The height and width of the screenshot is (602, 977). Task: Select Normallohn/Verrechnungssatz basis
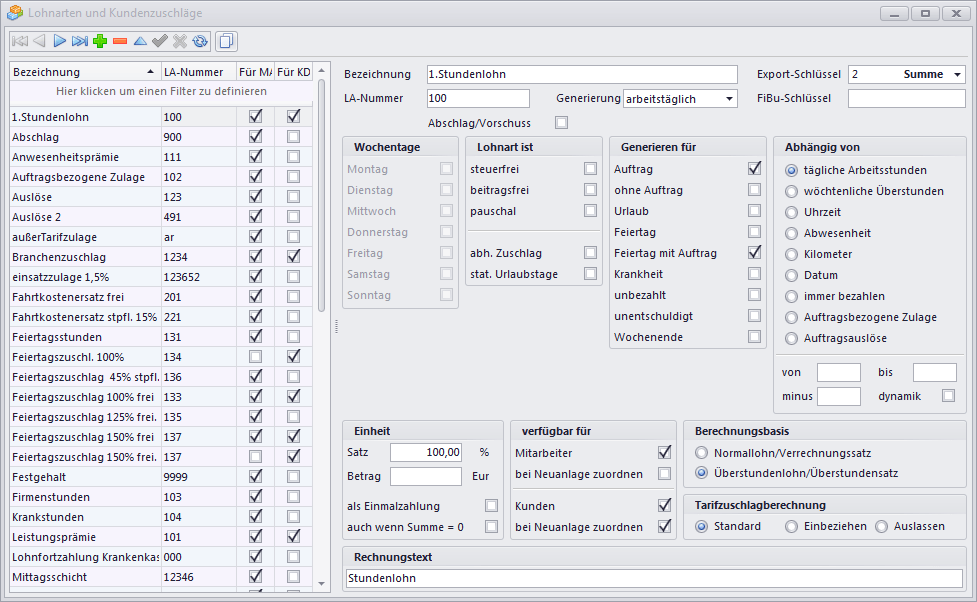(702, 453)
